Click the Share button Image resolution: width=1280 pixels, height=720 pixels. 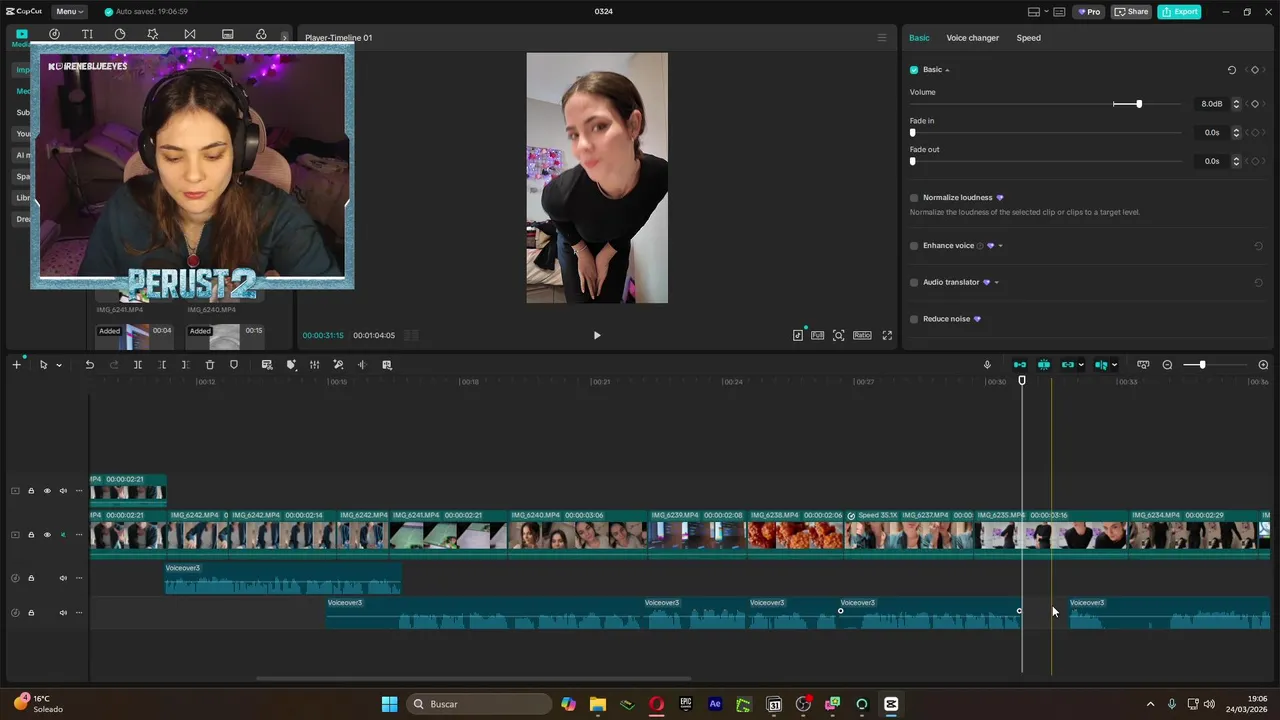click(x=1132, y=12)
